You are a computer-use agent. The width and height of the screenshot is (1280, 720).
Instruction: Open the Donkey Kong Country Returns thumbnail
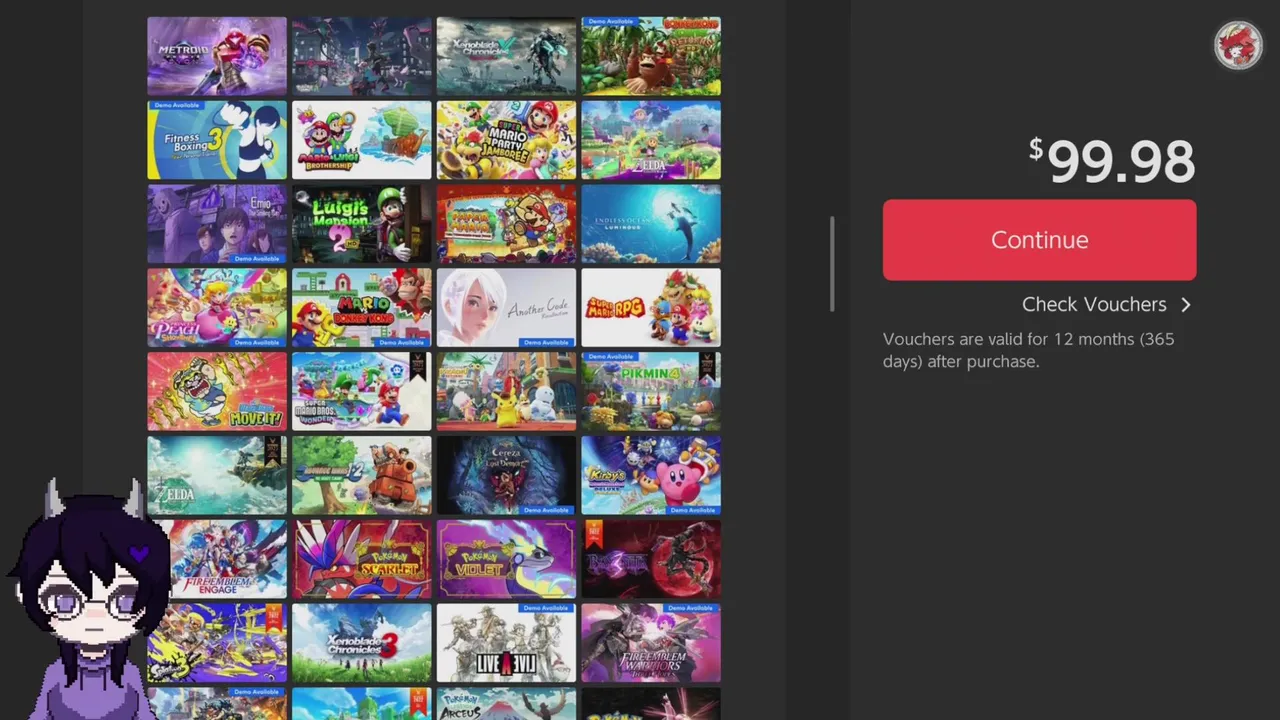coord(651,56)
